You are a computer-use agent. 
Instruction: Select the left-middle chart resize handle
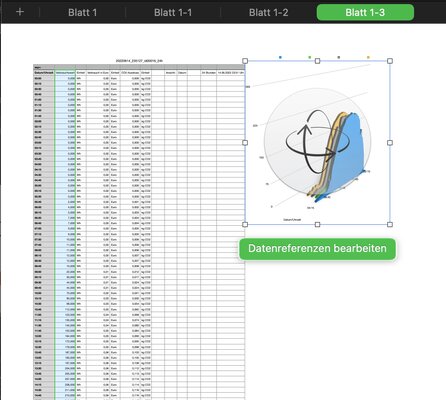(245, 142)
